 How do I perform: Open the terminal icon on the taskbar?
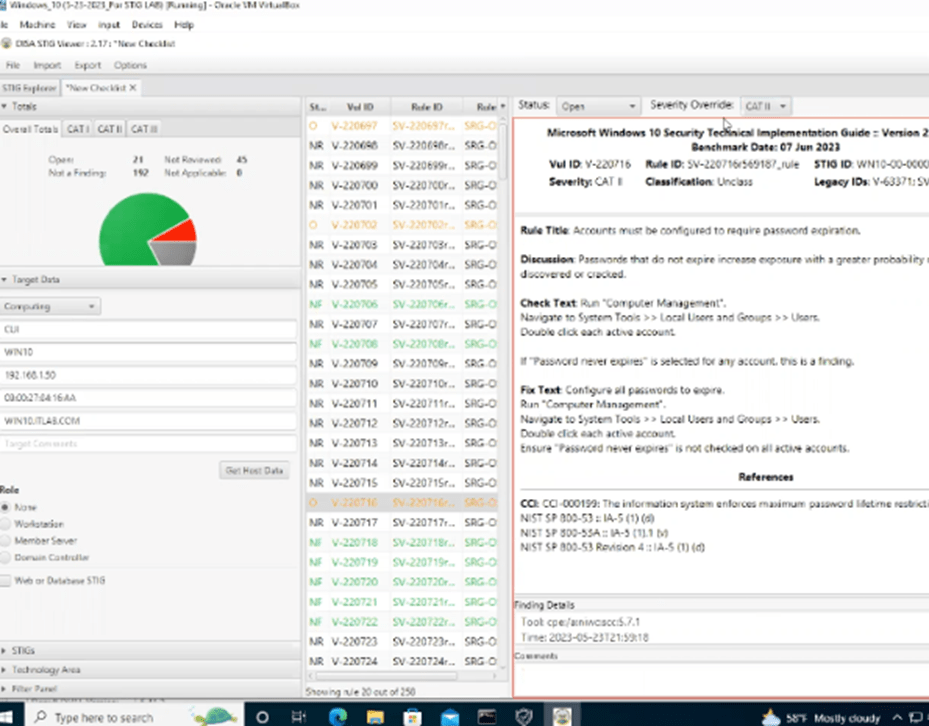(x=487, y=716)
